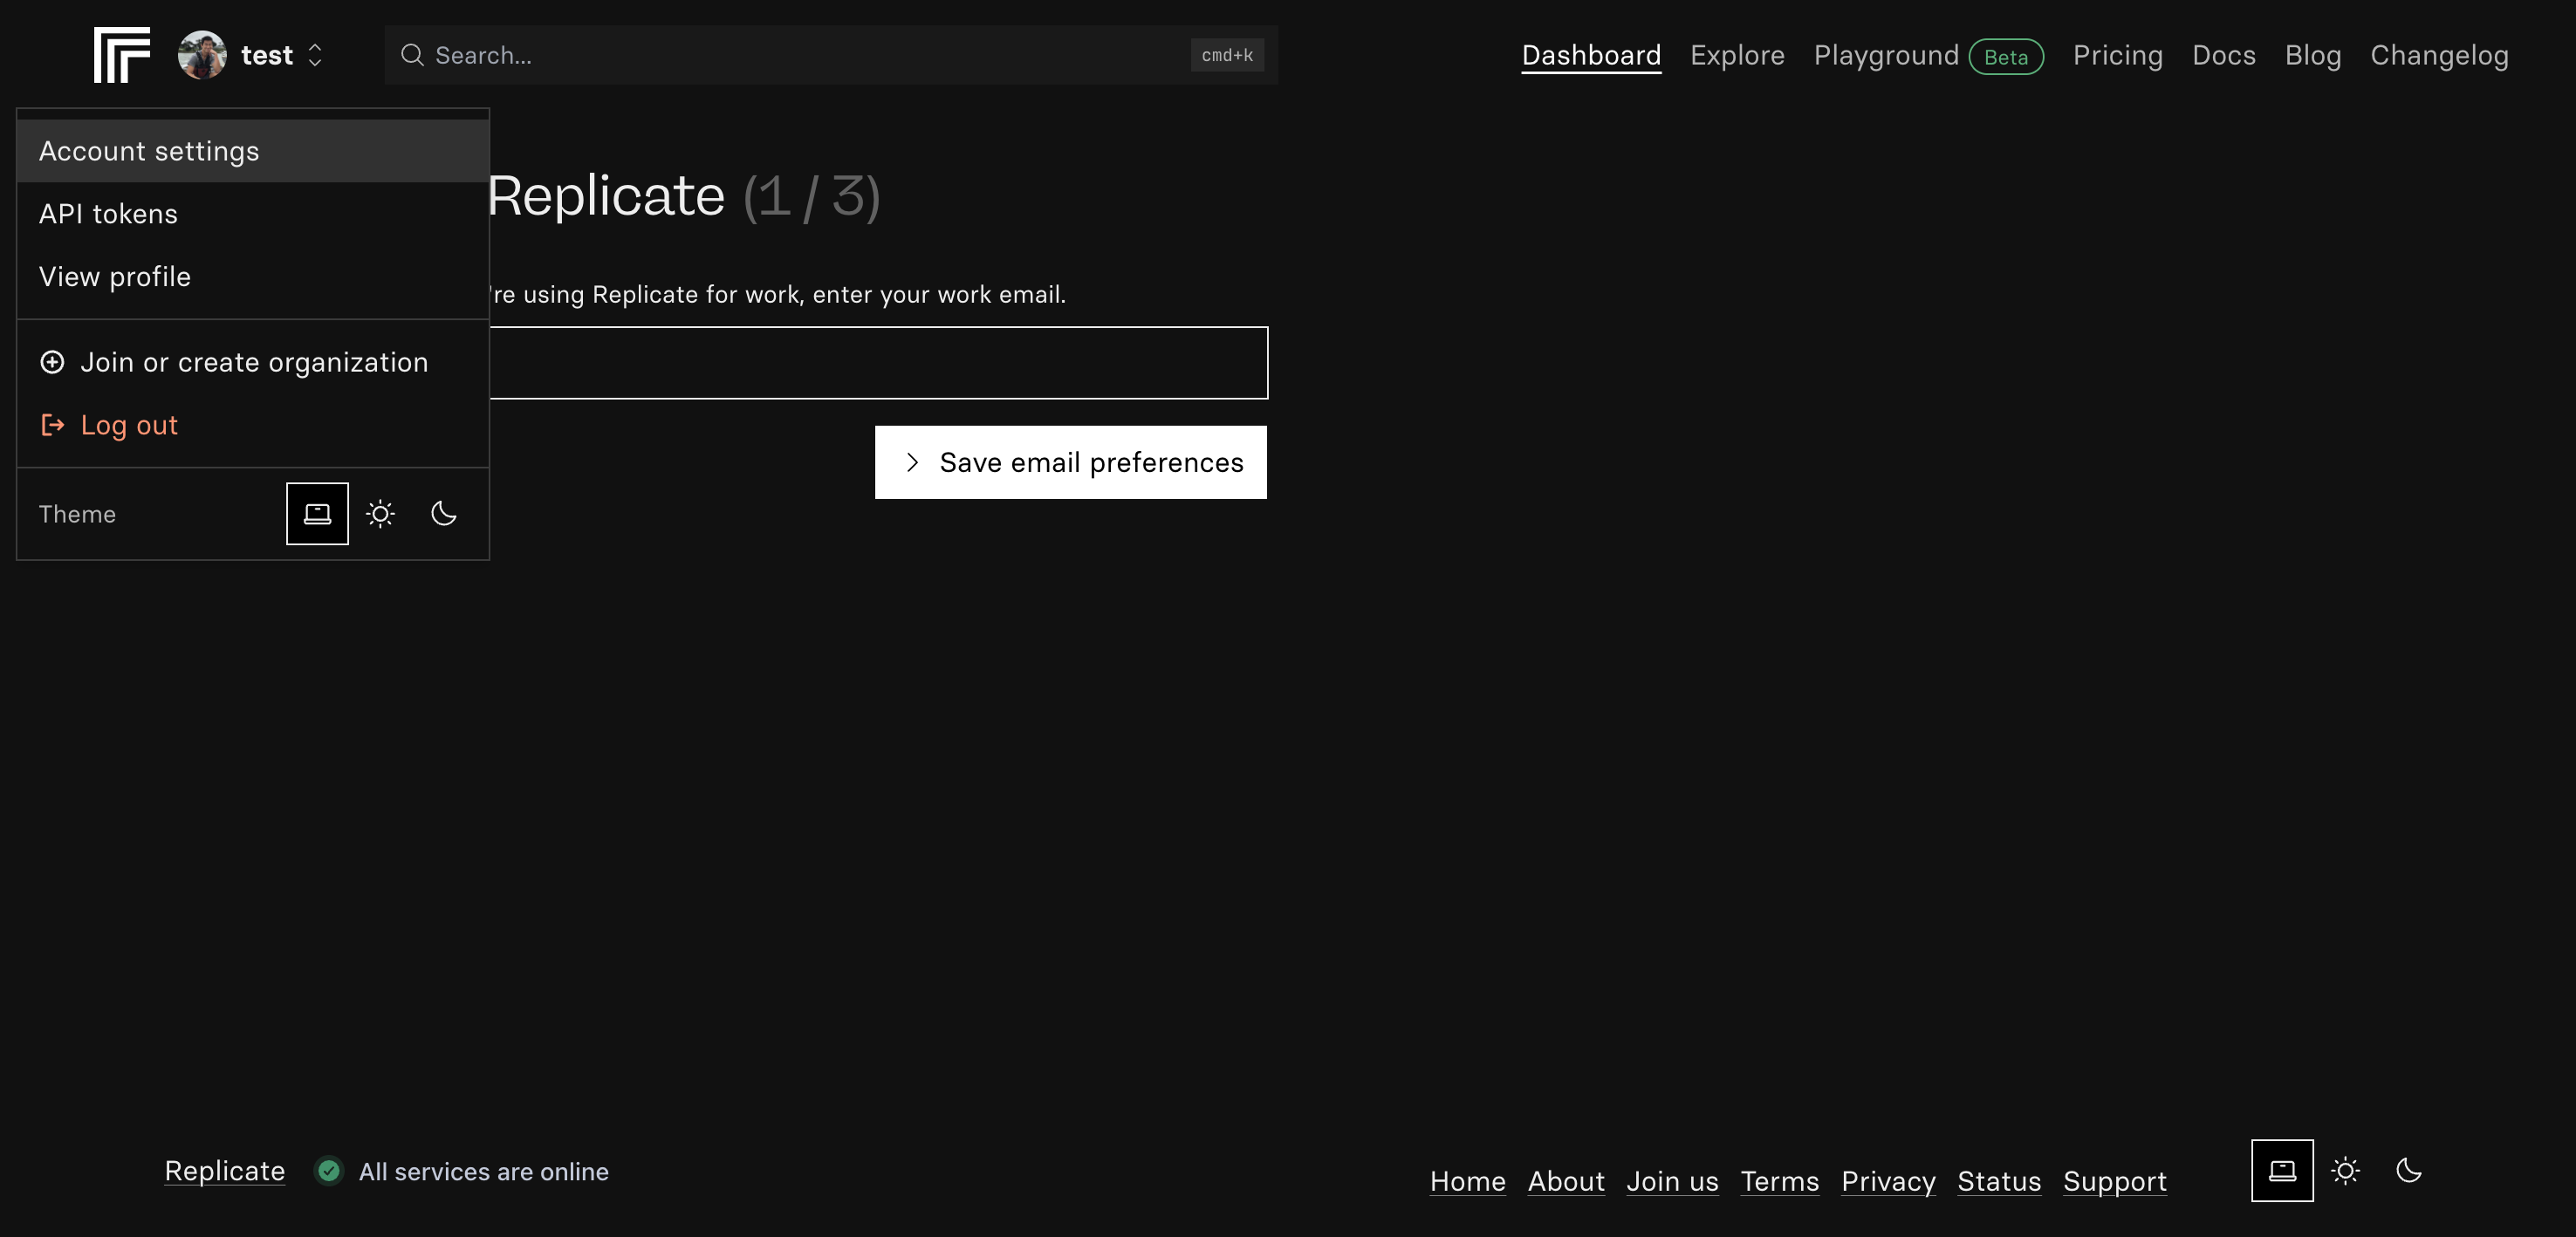Select API tokens menu entry
Viewport: 2576px width, 1237px height.
click(108, 214)
